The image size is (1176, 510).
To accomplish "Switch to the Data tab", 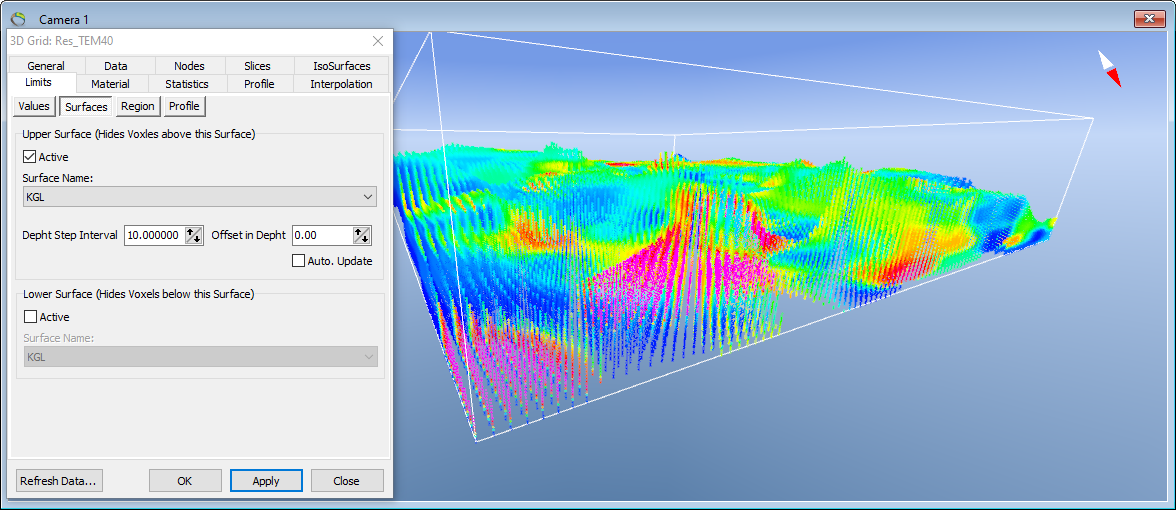I will click(116, 66).
